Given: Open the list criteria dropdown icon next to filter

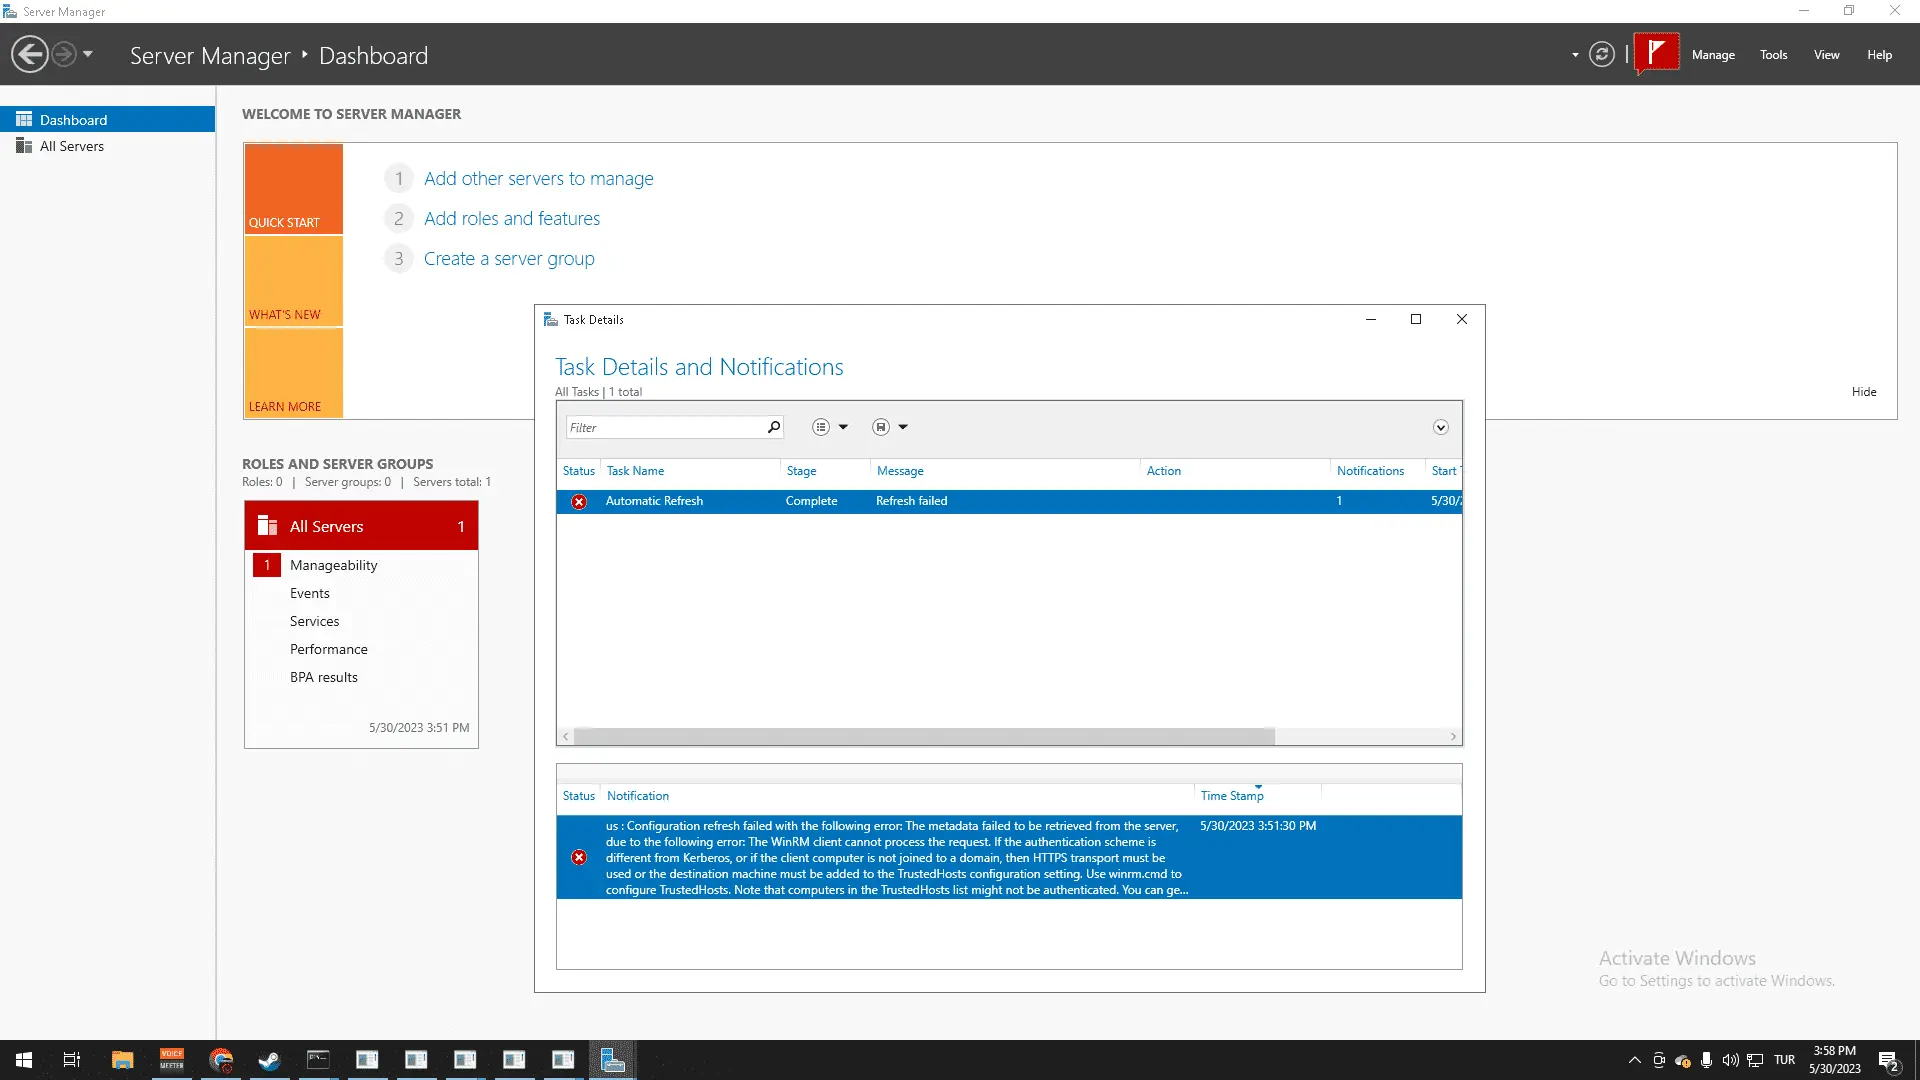Looking at the screenshot, I should (x=829, y=427).
